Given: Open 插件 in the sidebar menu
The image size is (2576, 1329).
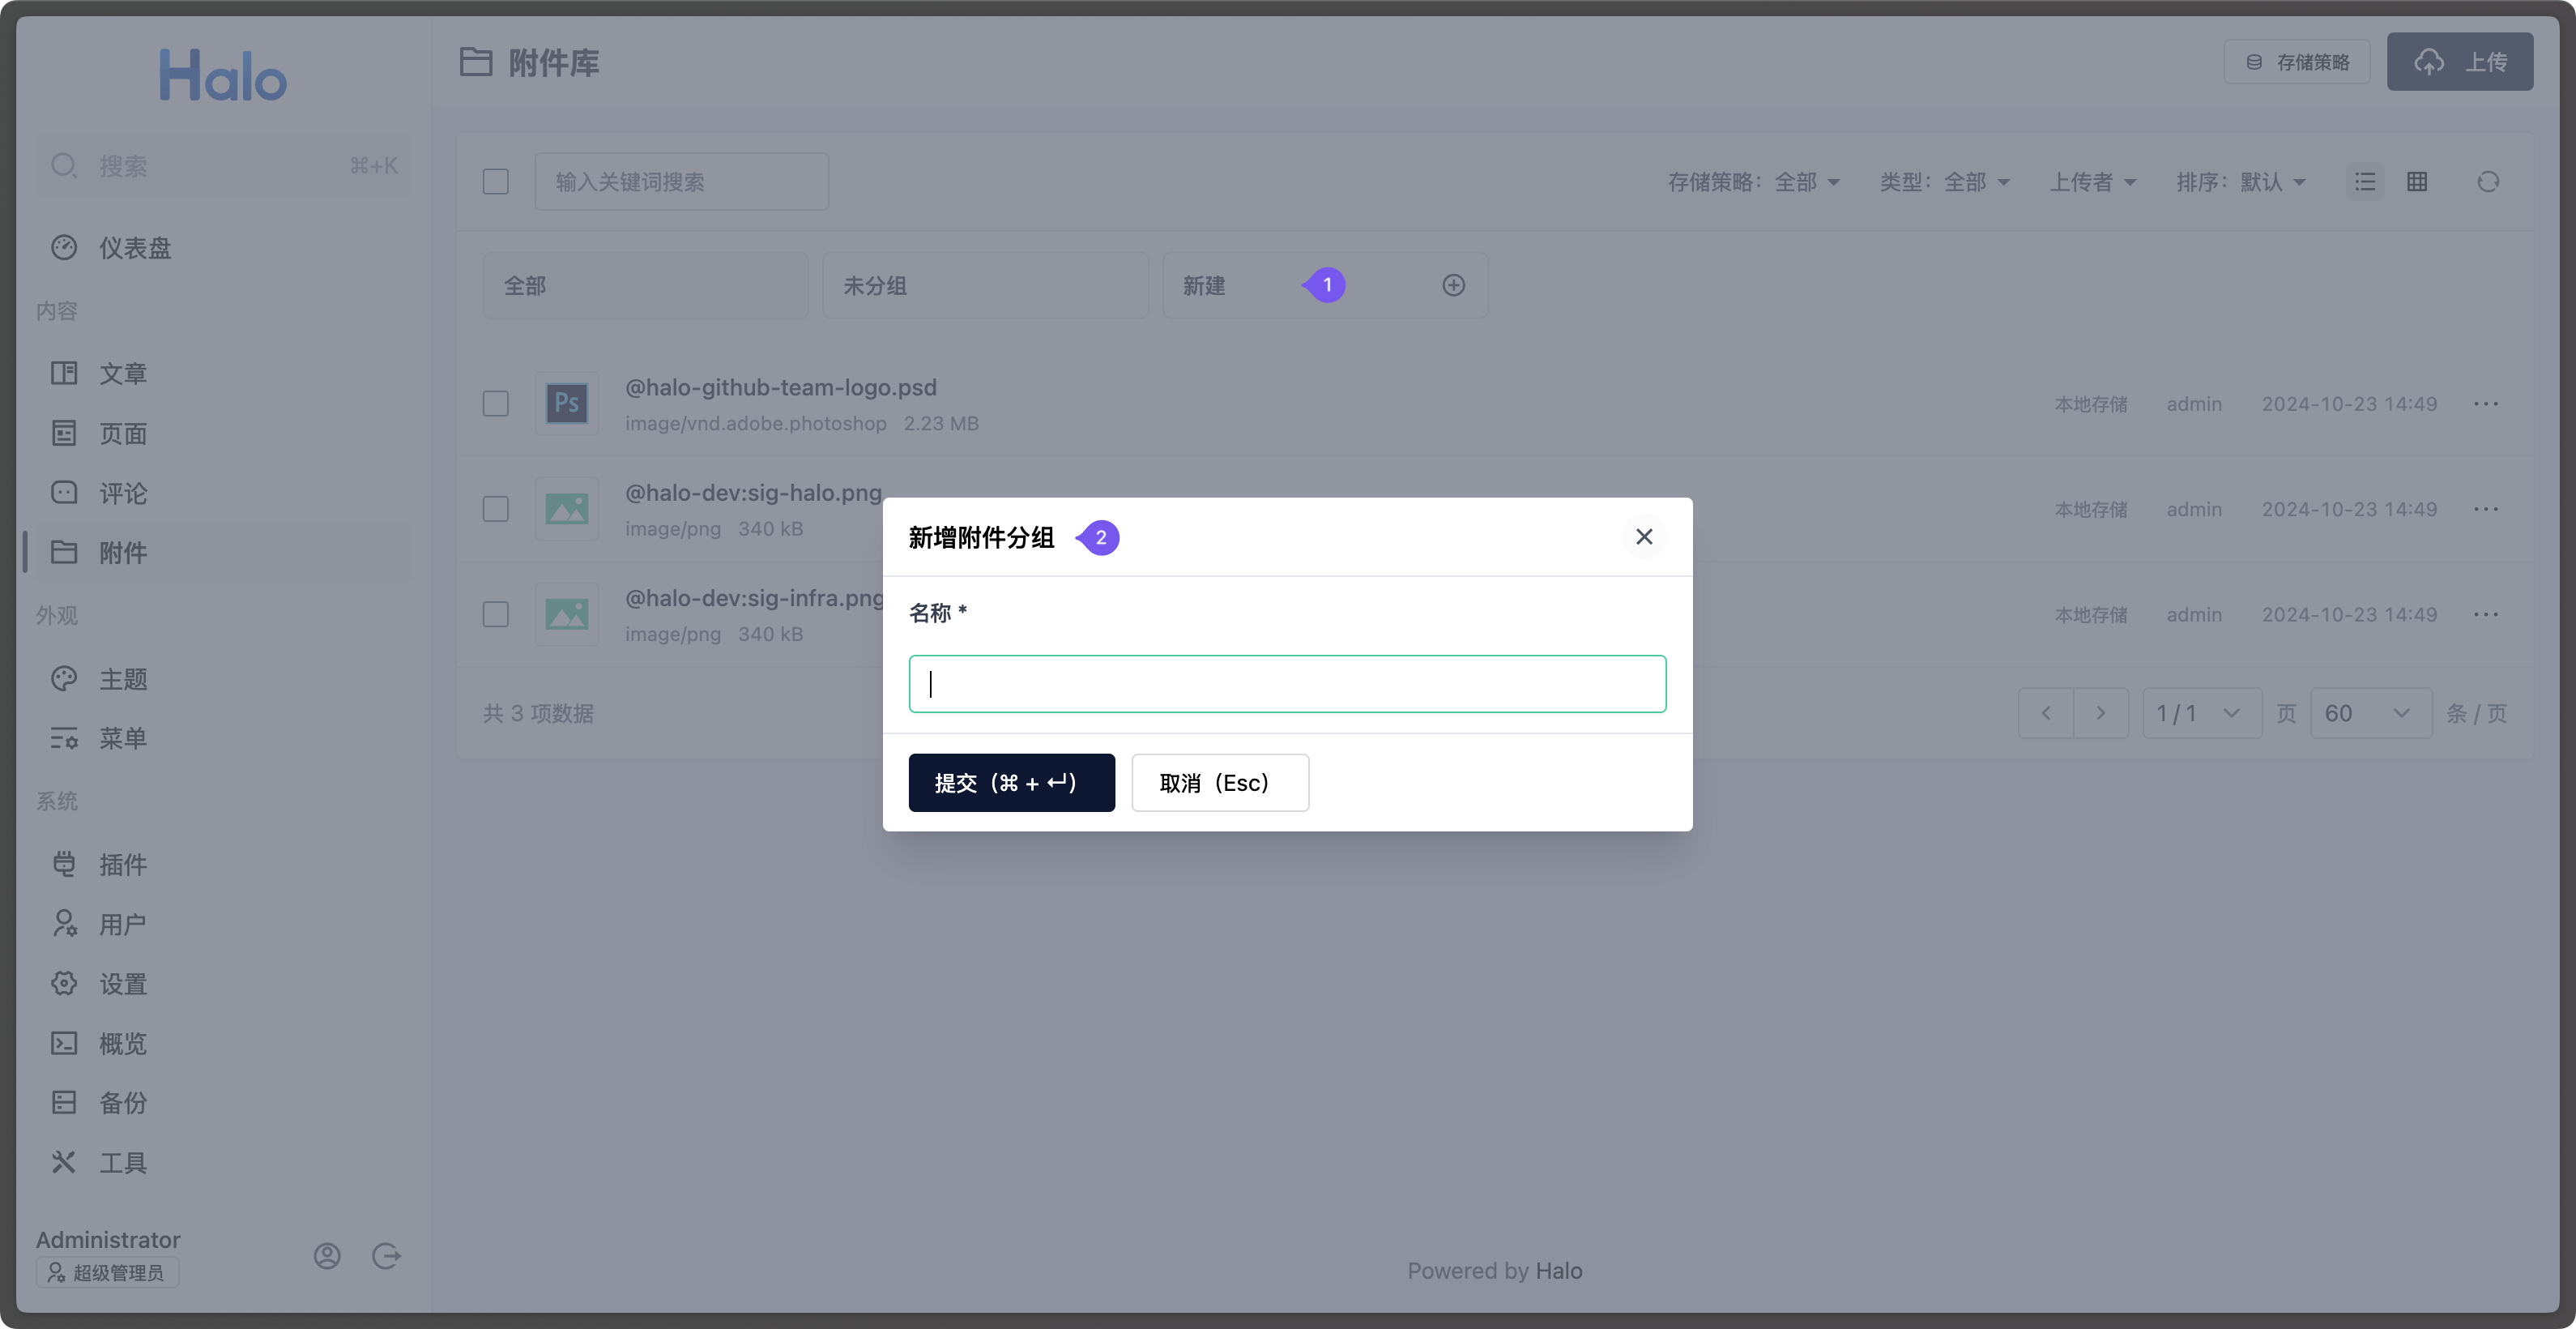Looking at the screenshot, I should tap(122, 865).
